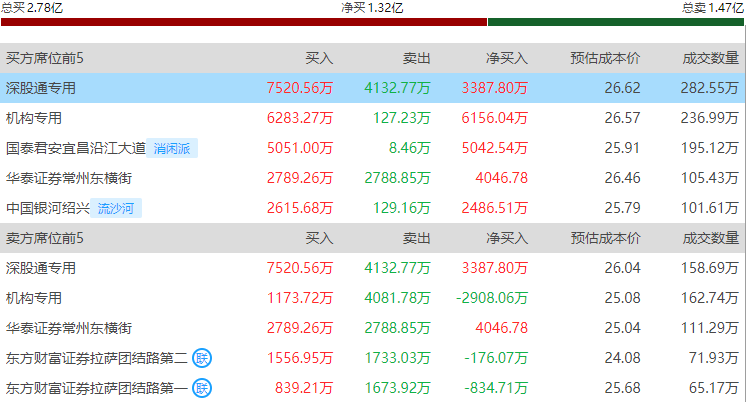Click volume 158.69万
This screenshot has width=746, height=402.
pyautogui.click(x=709, y=268)
